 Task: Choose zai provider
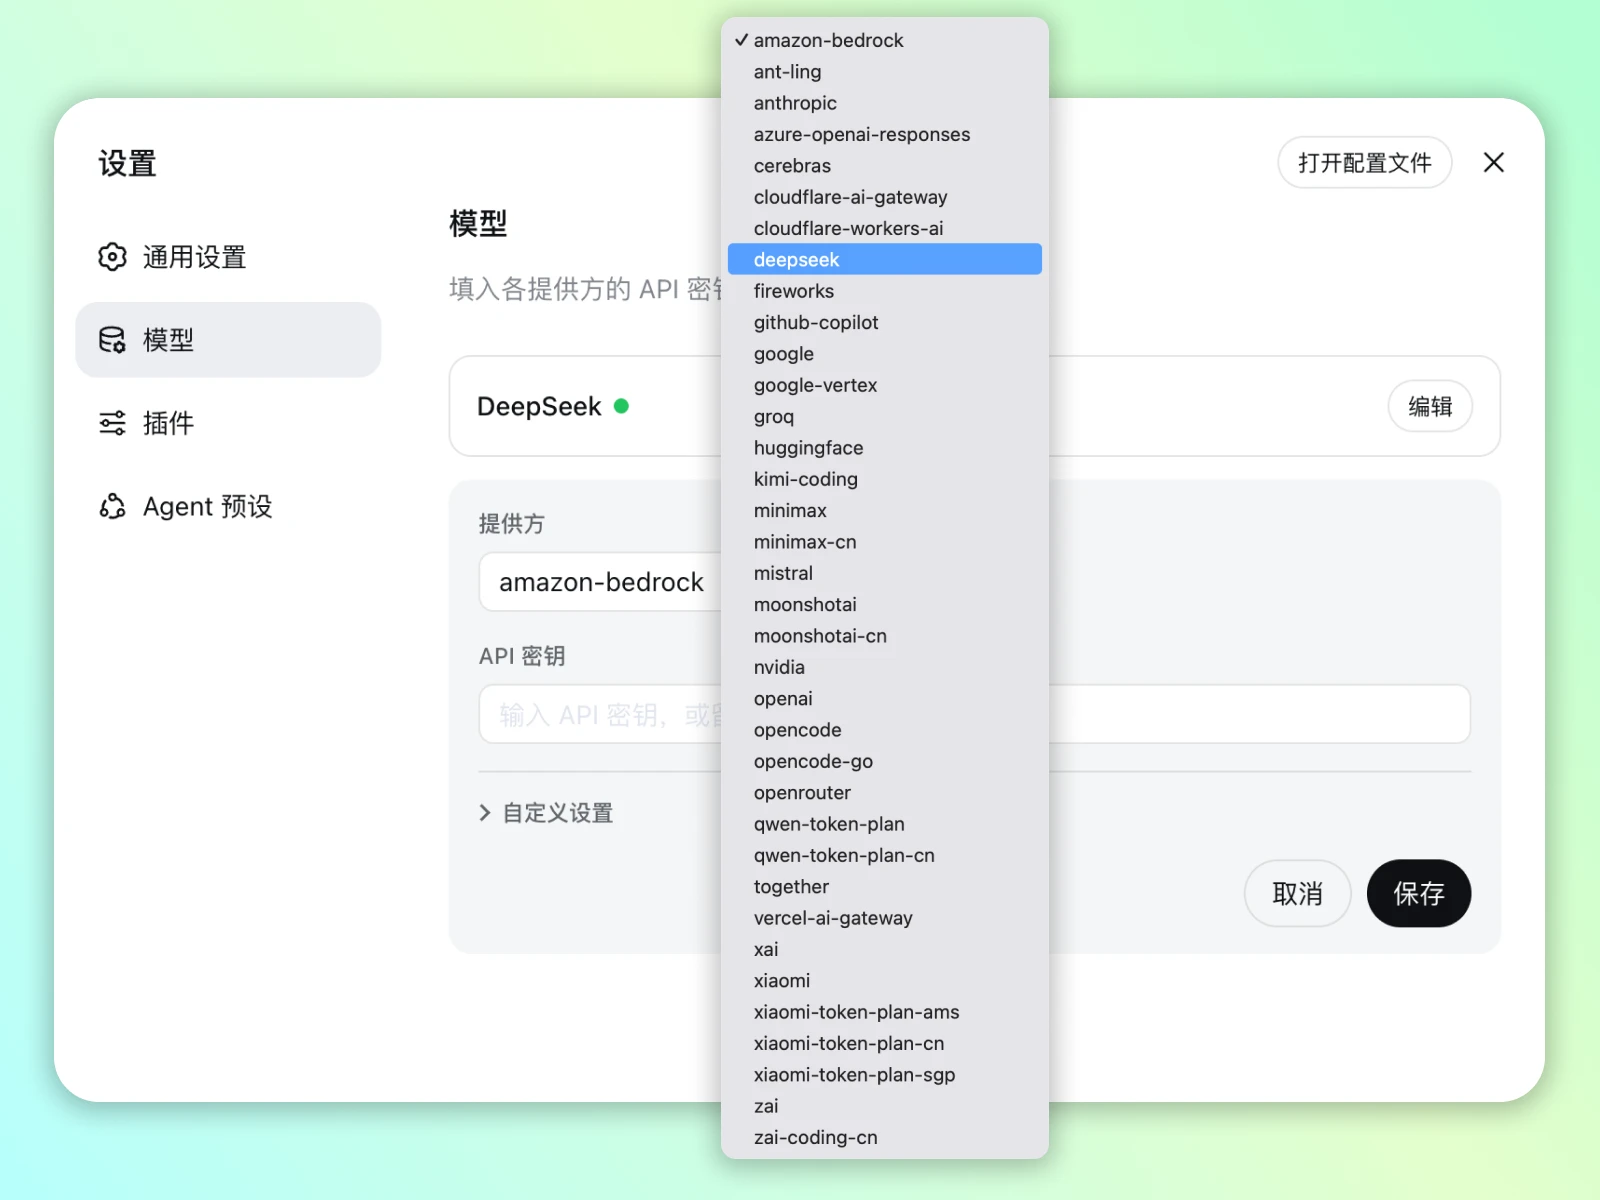coord(885,1106)
